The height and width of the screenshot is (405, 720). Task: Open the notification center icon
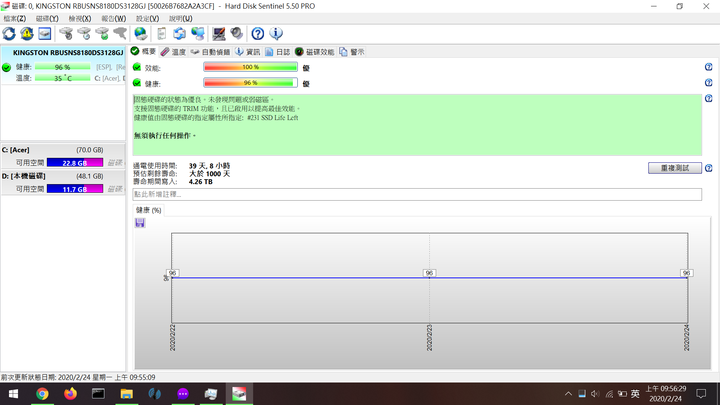coord(701,394)
